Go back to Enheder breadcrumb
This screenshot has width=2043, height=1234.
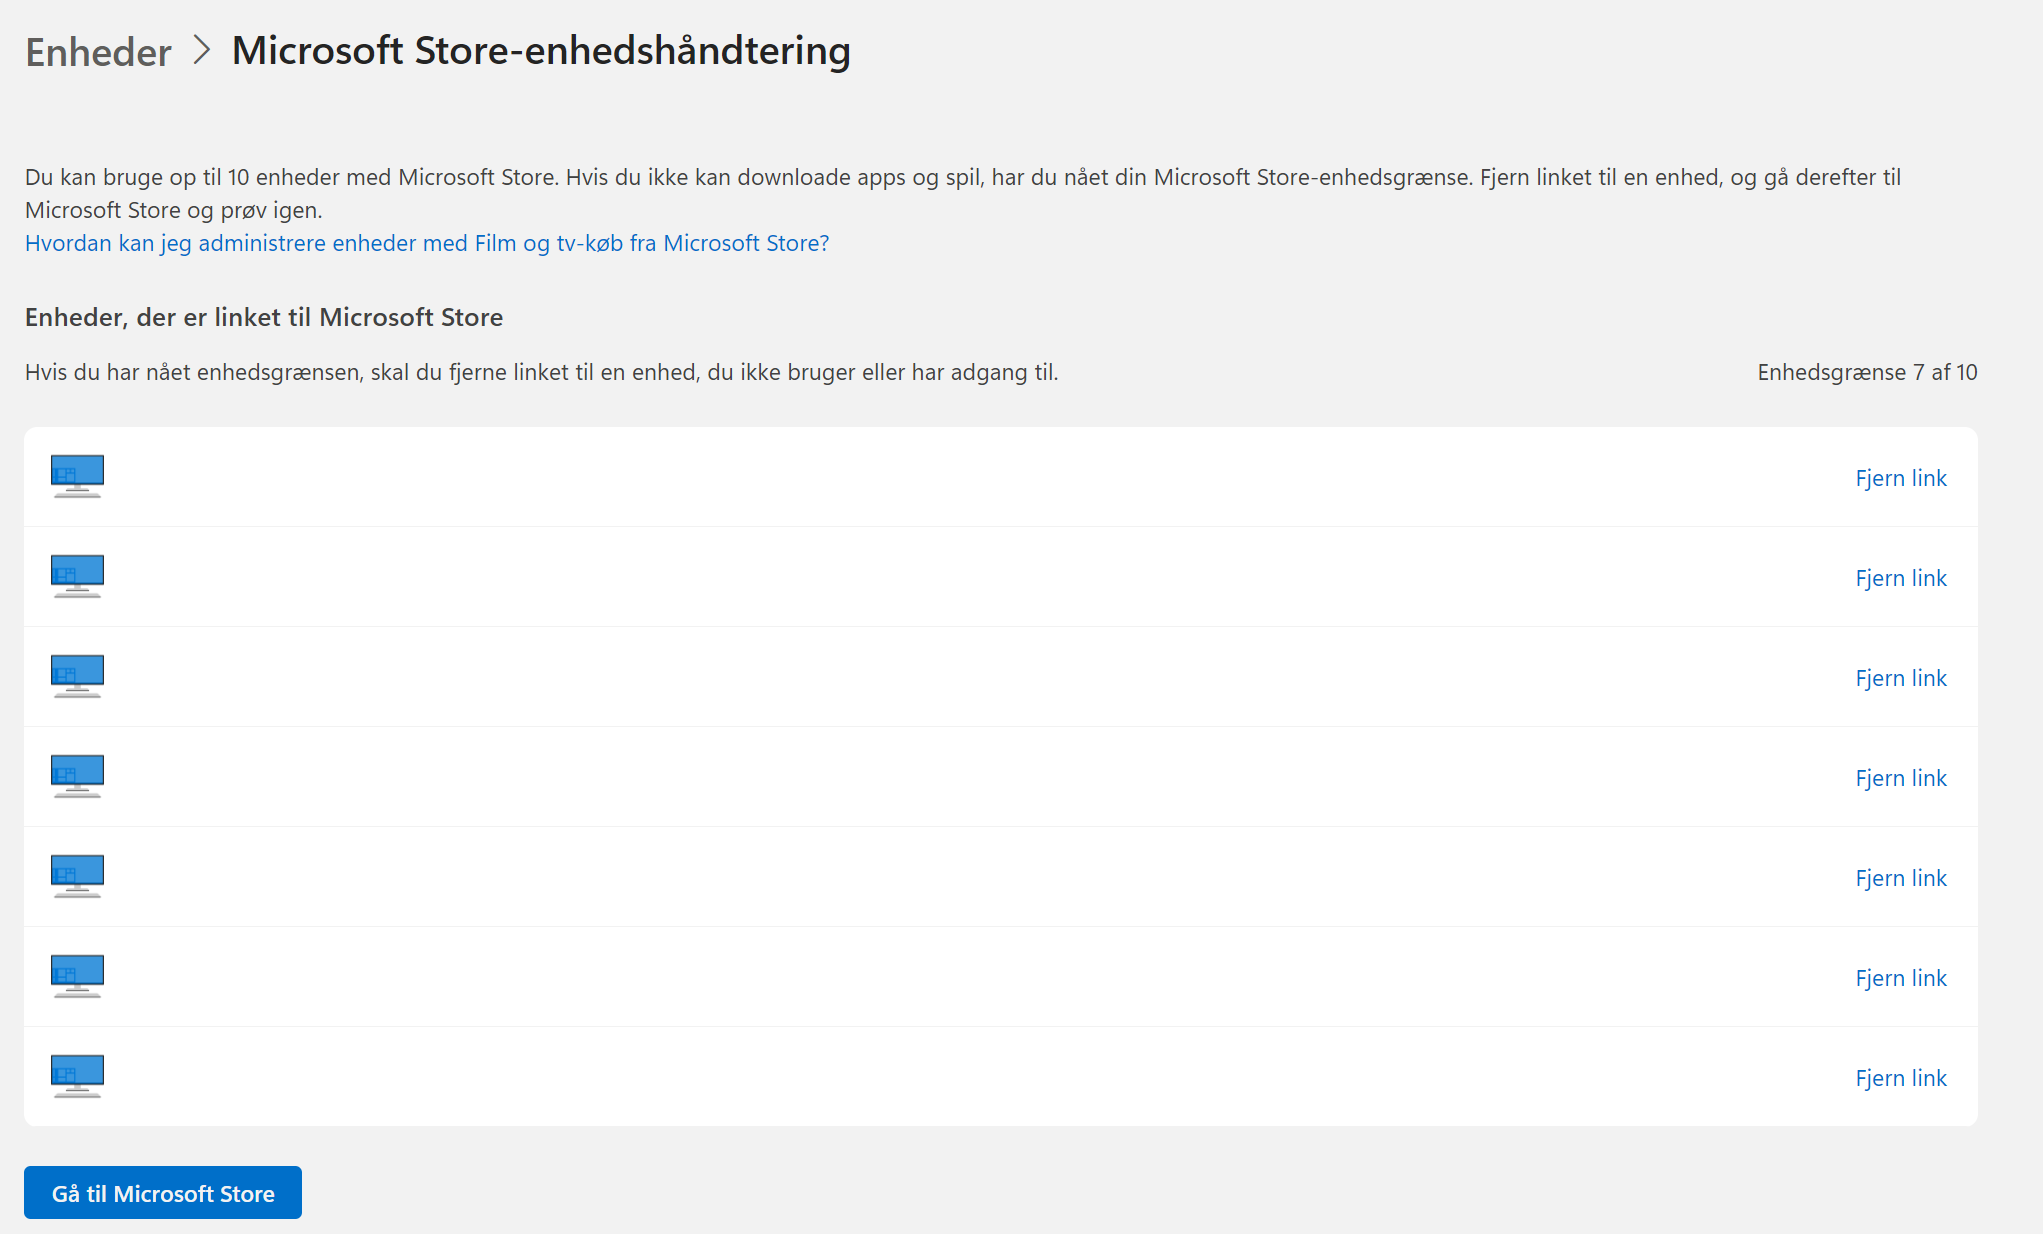click(98, 52)
